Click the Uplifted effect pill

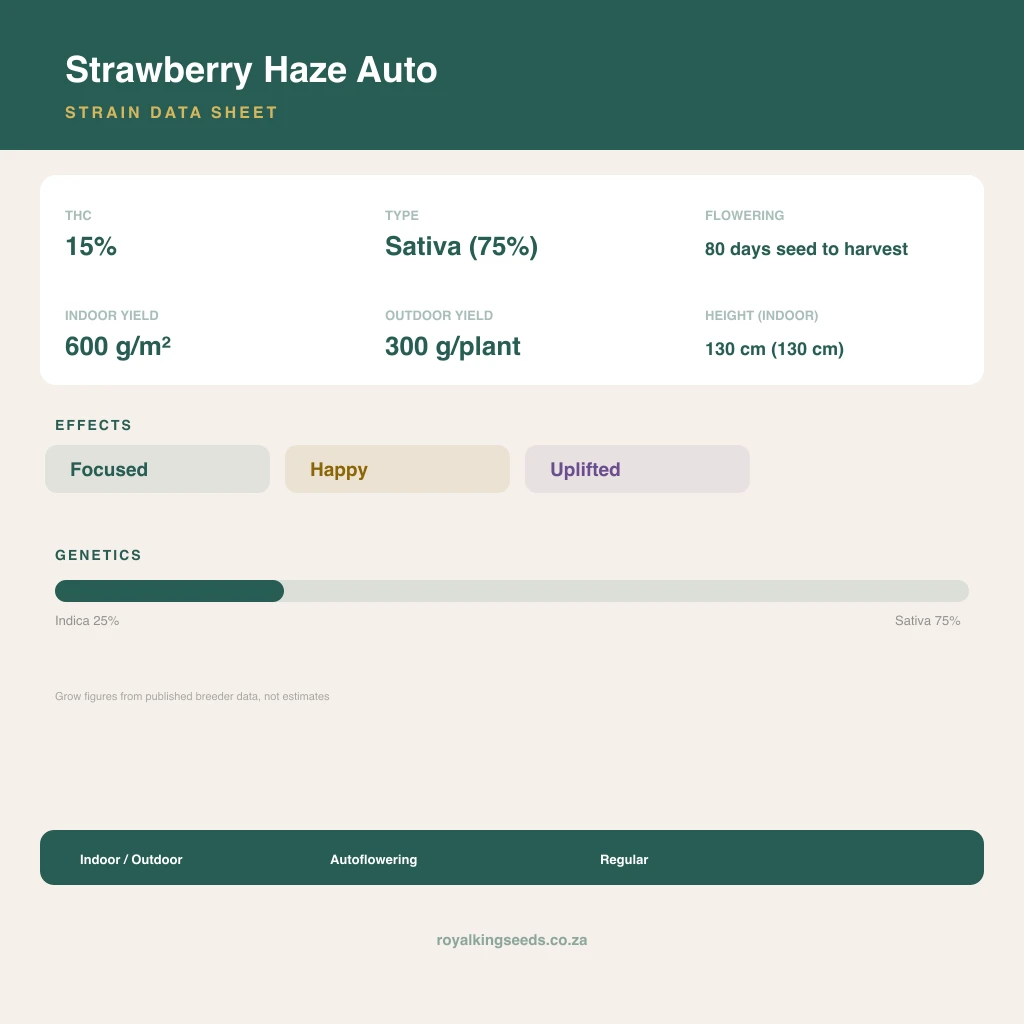[x=637, y=469]
